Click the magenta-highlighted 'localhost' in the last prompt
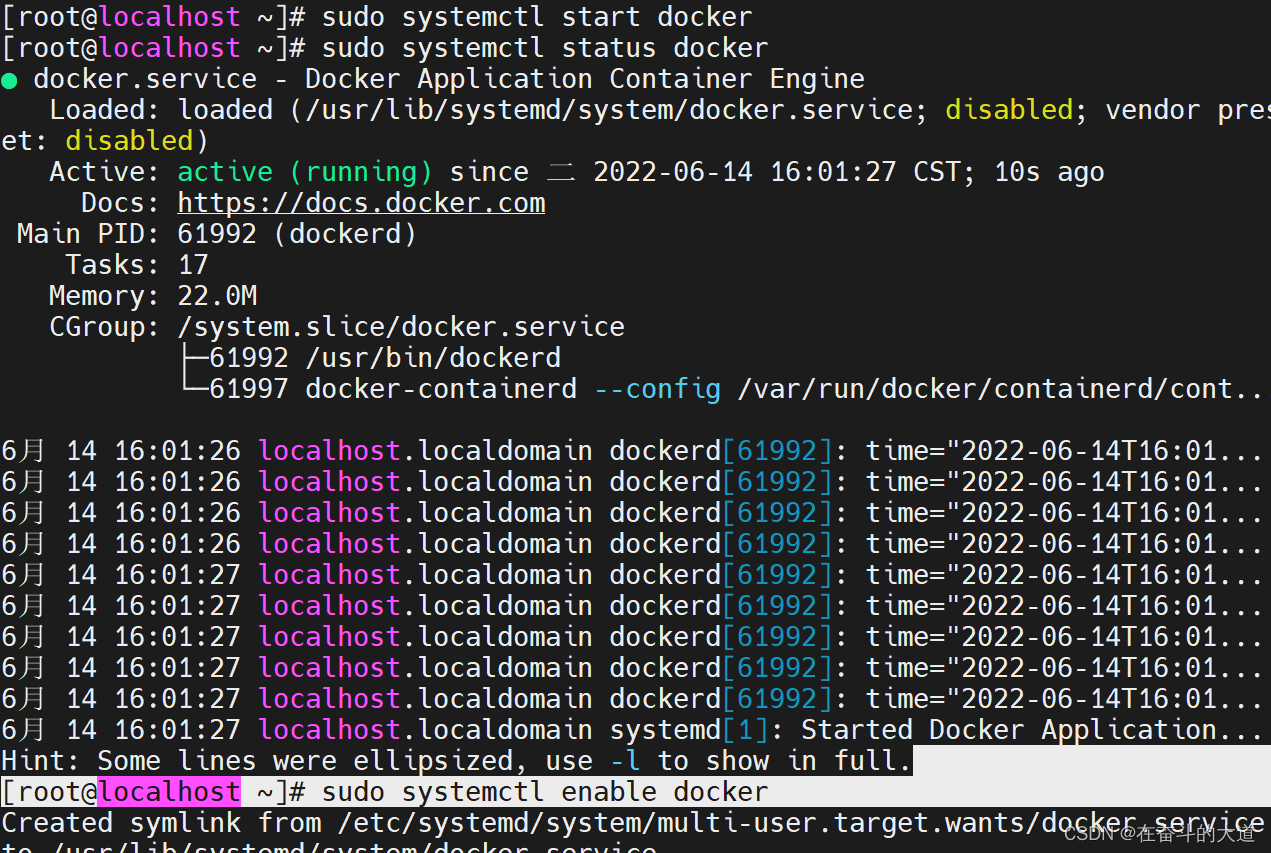 [169, 792]
